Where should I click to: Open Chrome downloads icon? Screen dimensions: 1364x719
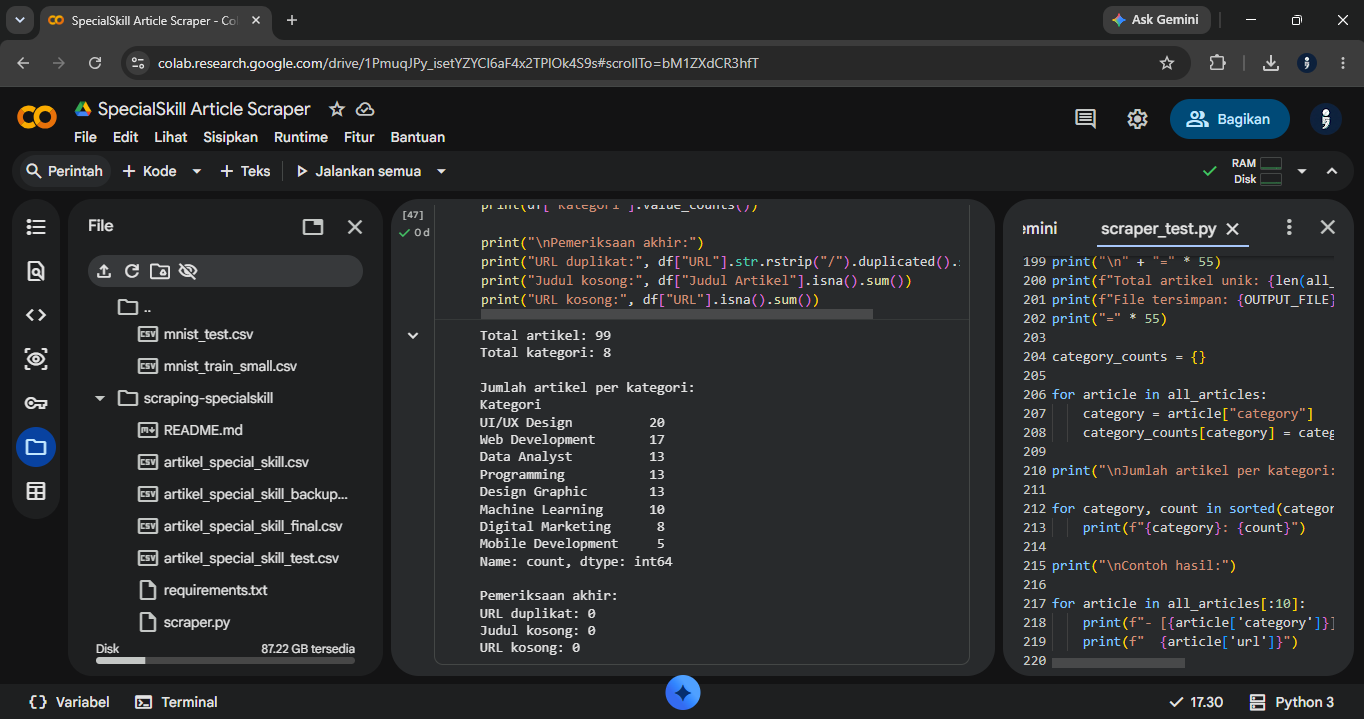coord(1270,63)
